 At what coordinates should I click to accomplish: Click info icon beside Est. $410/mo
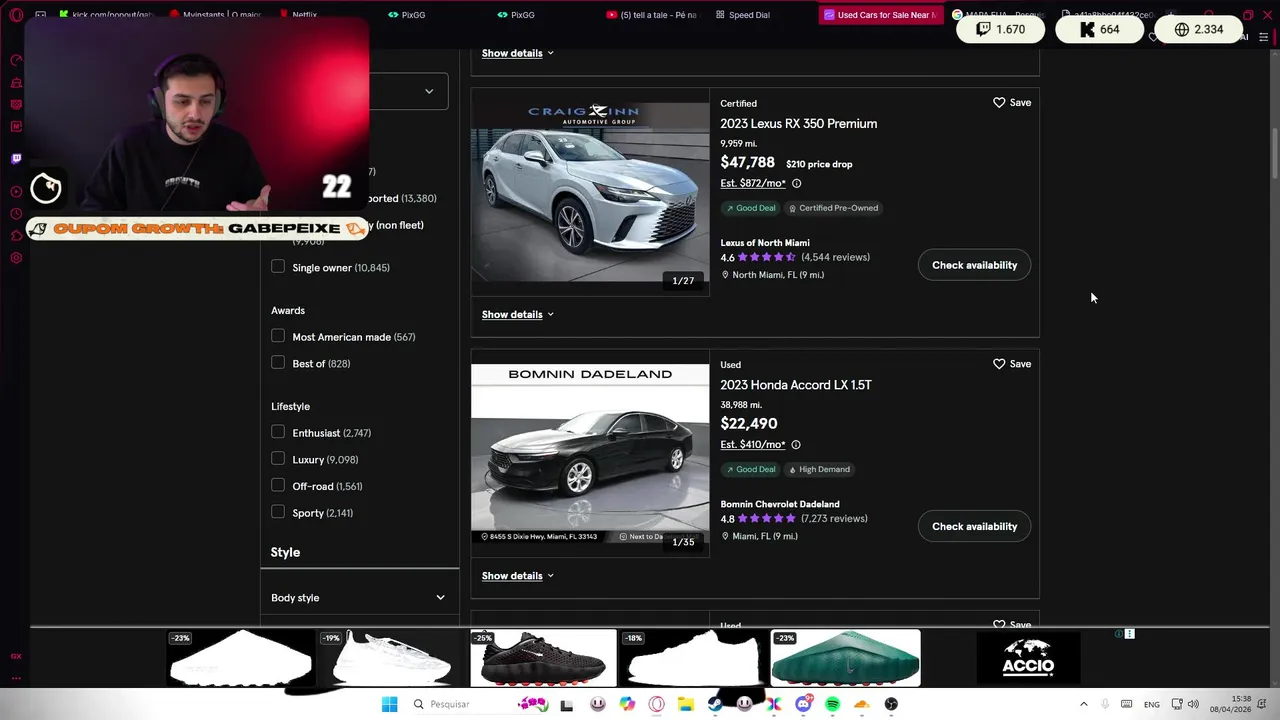pos(796,445)
